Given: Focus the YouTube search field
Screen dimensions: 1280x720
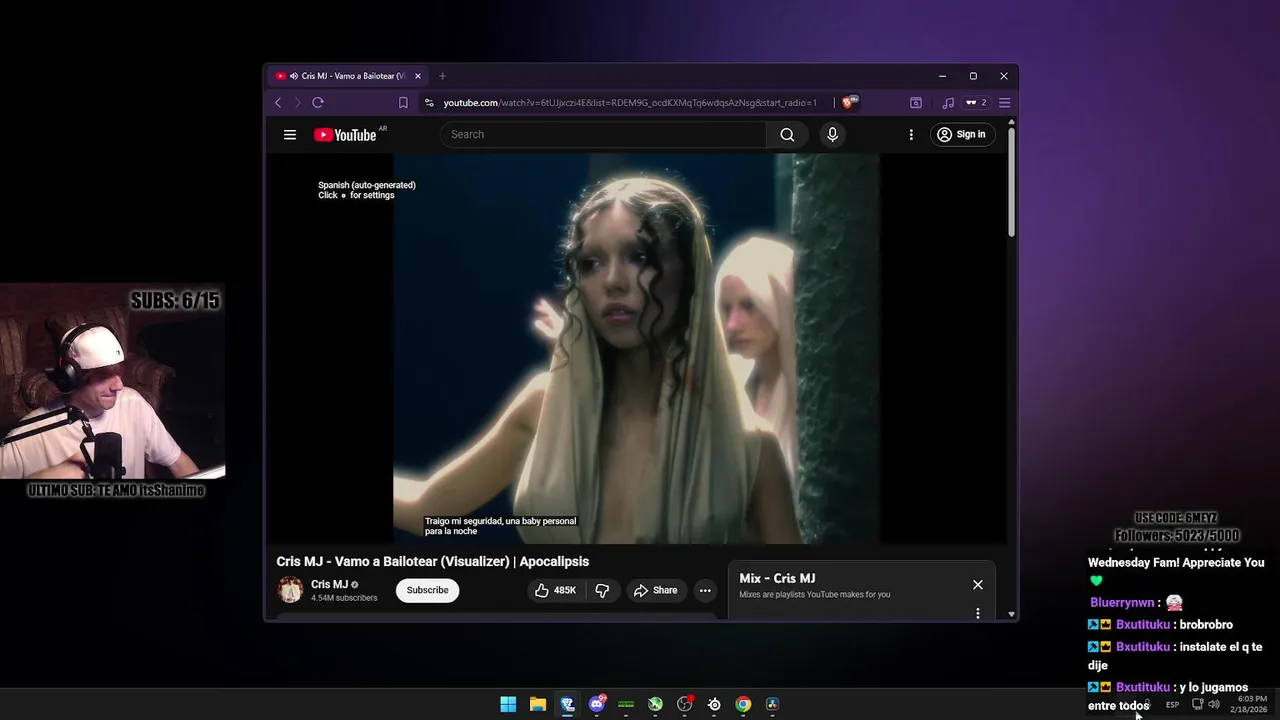Looking at the screenshot, I should tap(603, 135).
